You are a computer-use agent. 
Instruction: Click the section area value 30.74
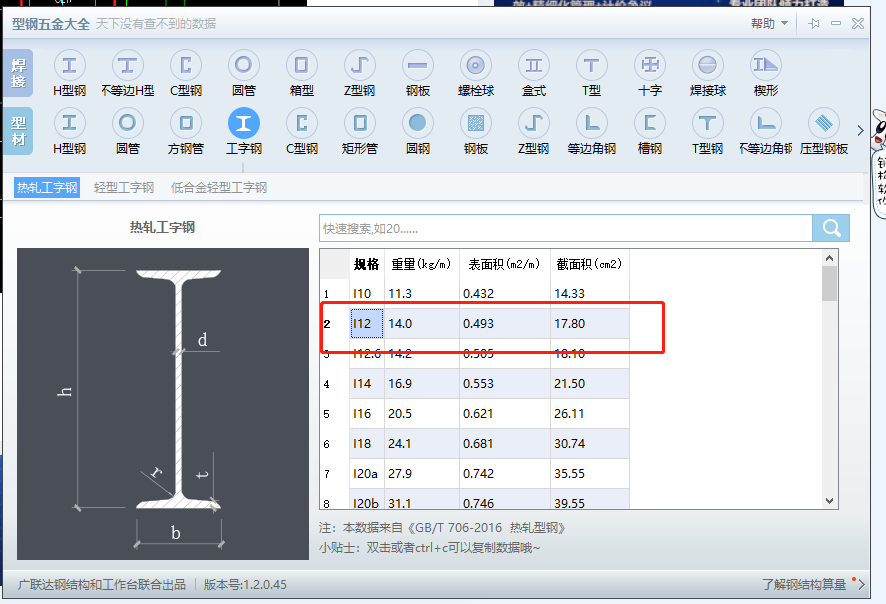click(x=570, y=444)
